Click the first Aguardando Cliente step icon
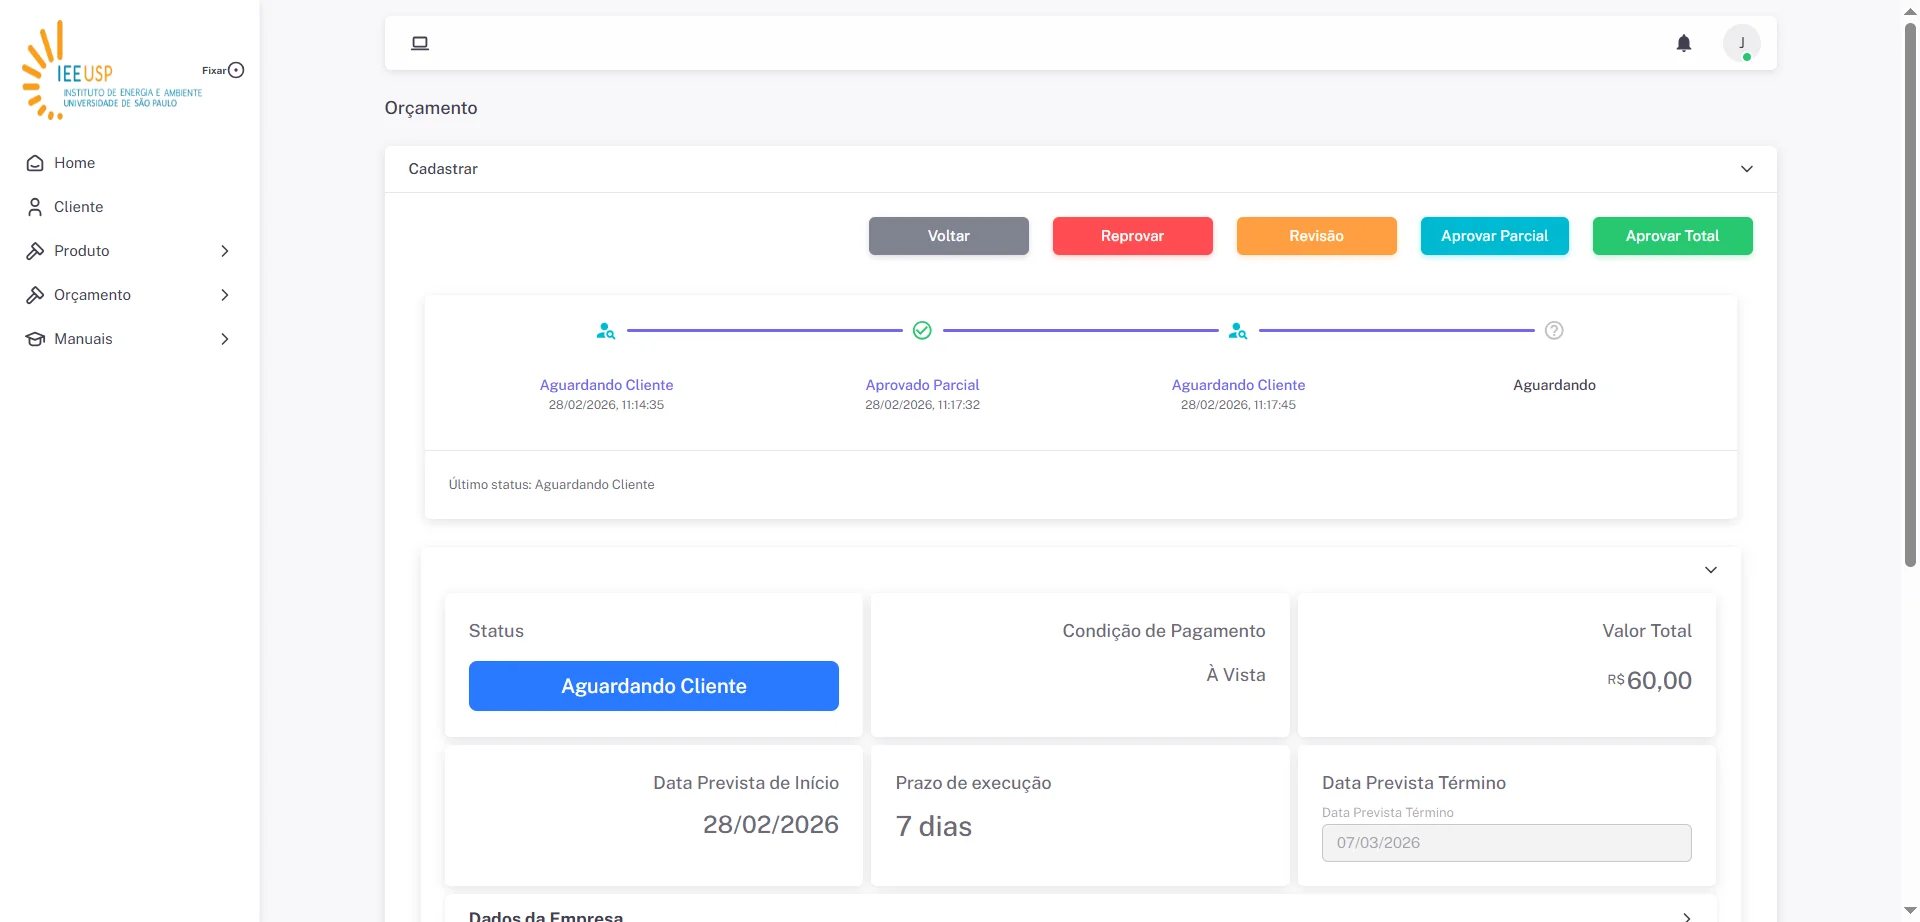This screenshot has height=922, width=1920. coord(606,331)
